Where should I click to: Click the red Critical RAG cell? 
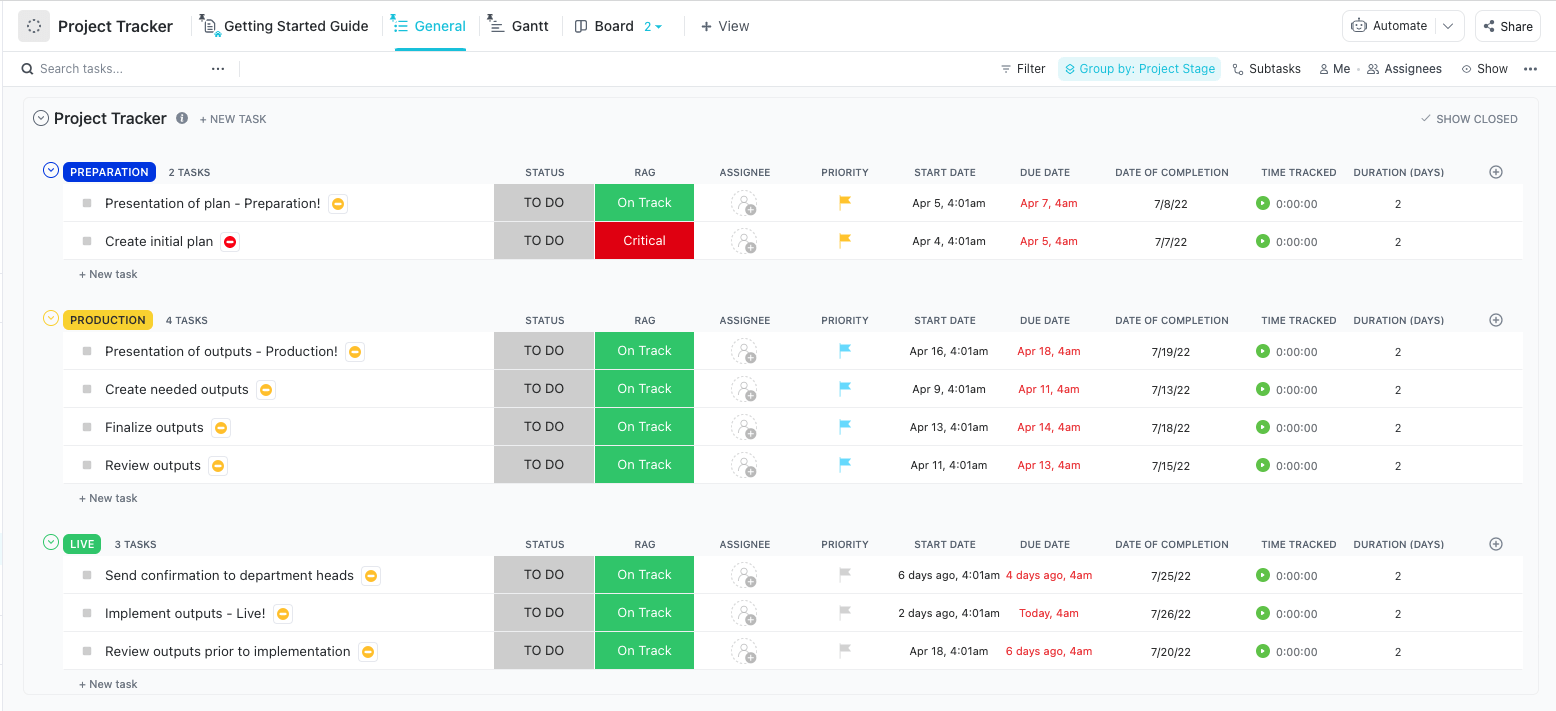coord(644,241)
